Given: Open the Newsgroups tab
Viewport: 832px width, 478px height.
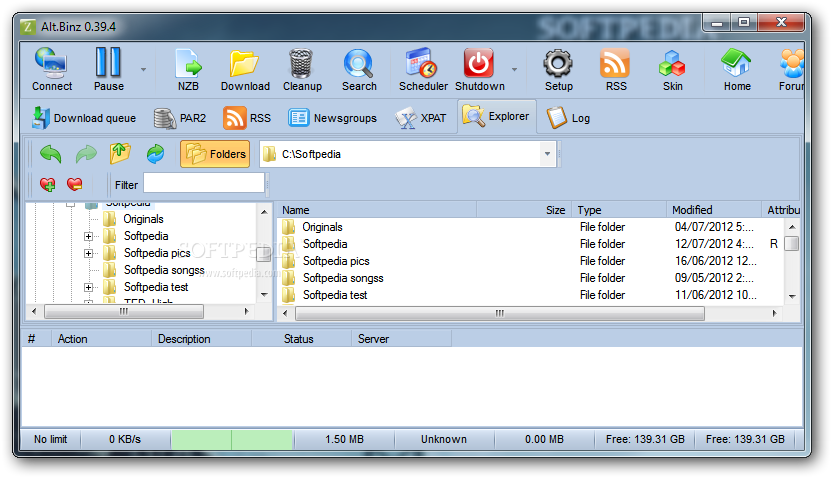Looking at the screenshot, I should [x=332, y=118].
